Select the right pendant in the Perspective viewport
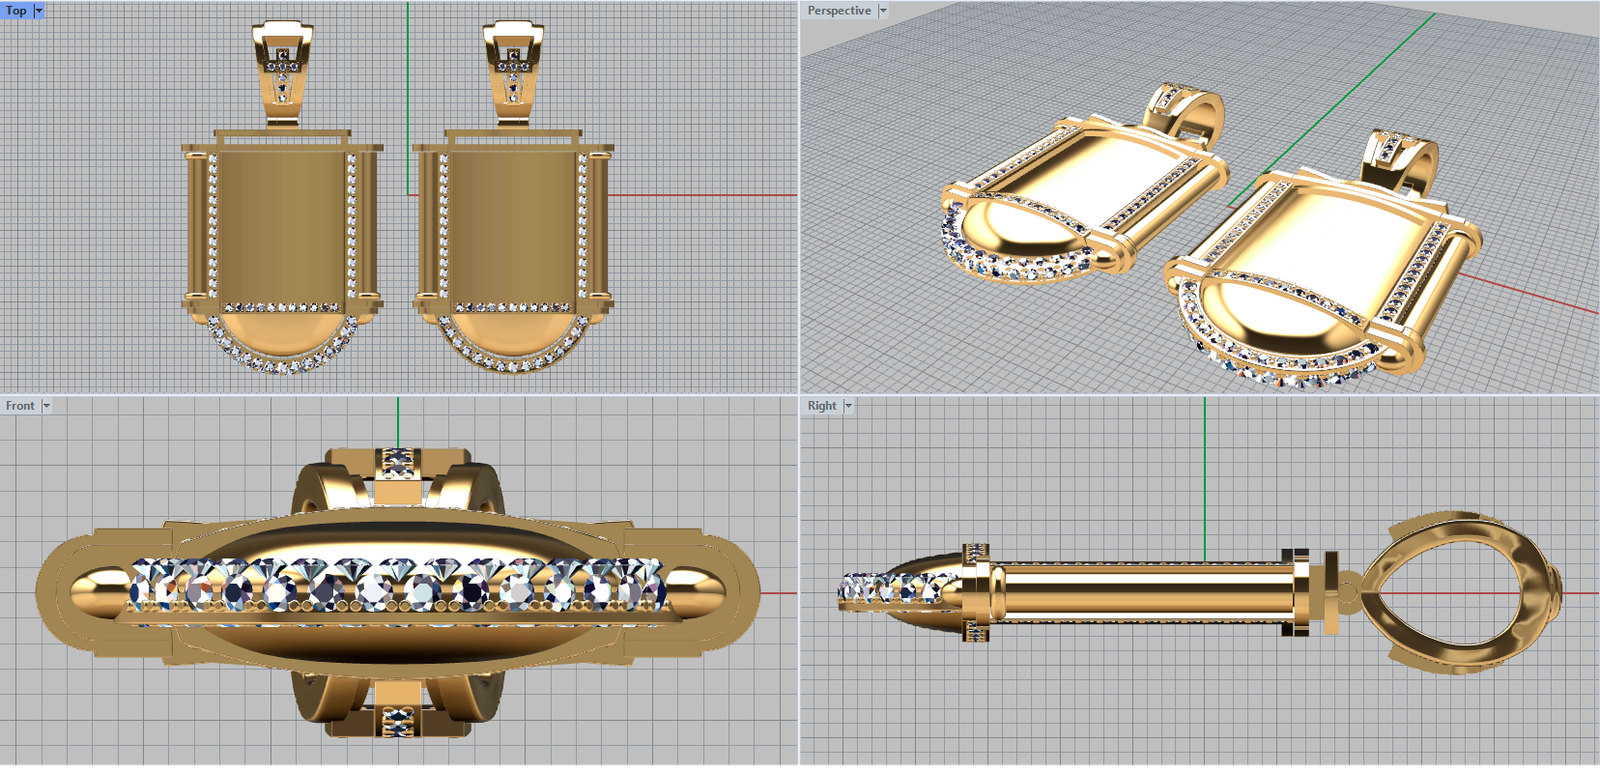 click(x=1323, y=260)
